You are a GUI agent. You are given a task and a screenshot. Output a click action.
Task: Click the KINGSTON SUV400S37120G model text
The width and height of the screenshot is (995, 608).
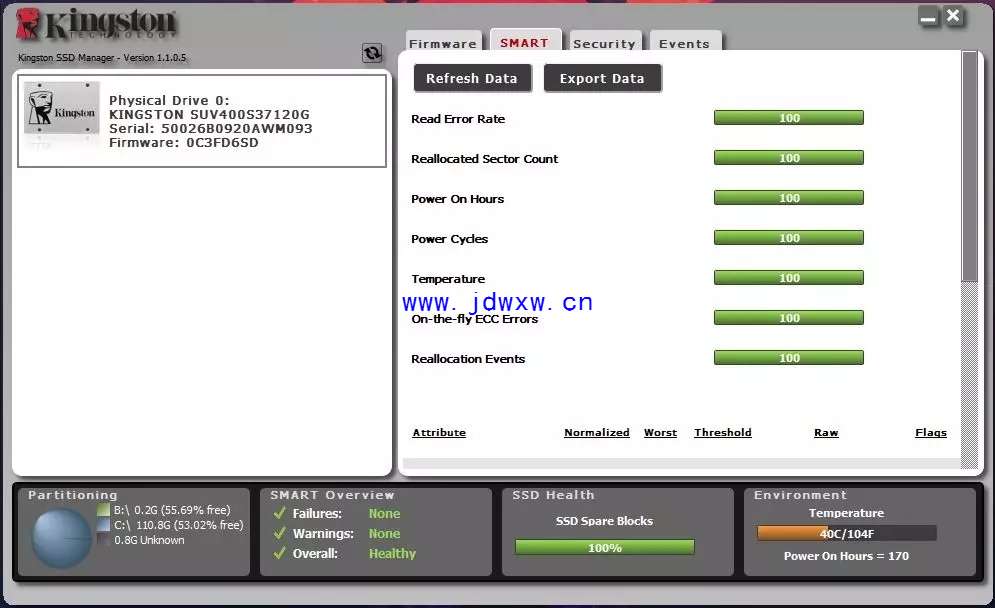pos(209,114)
